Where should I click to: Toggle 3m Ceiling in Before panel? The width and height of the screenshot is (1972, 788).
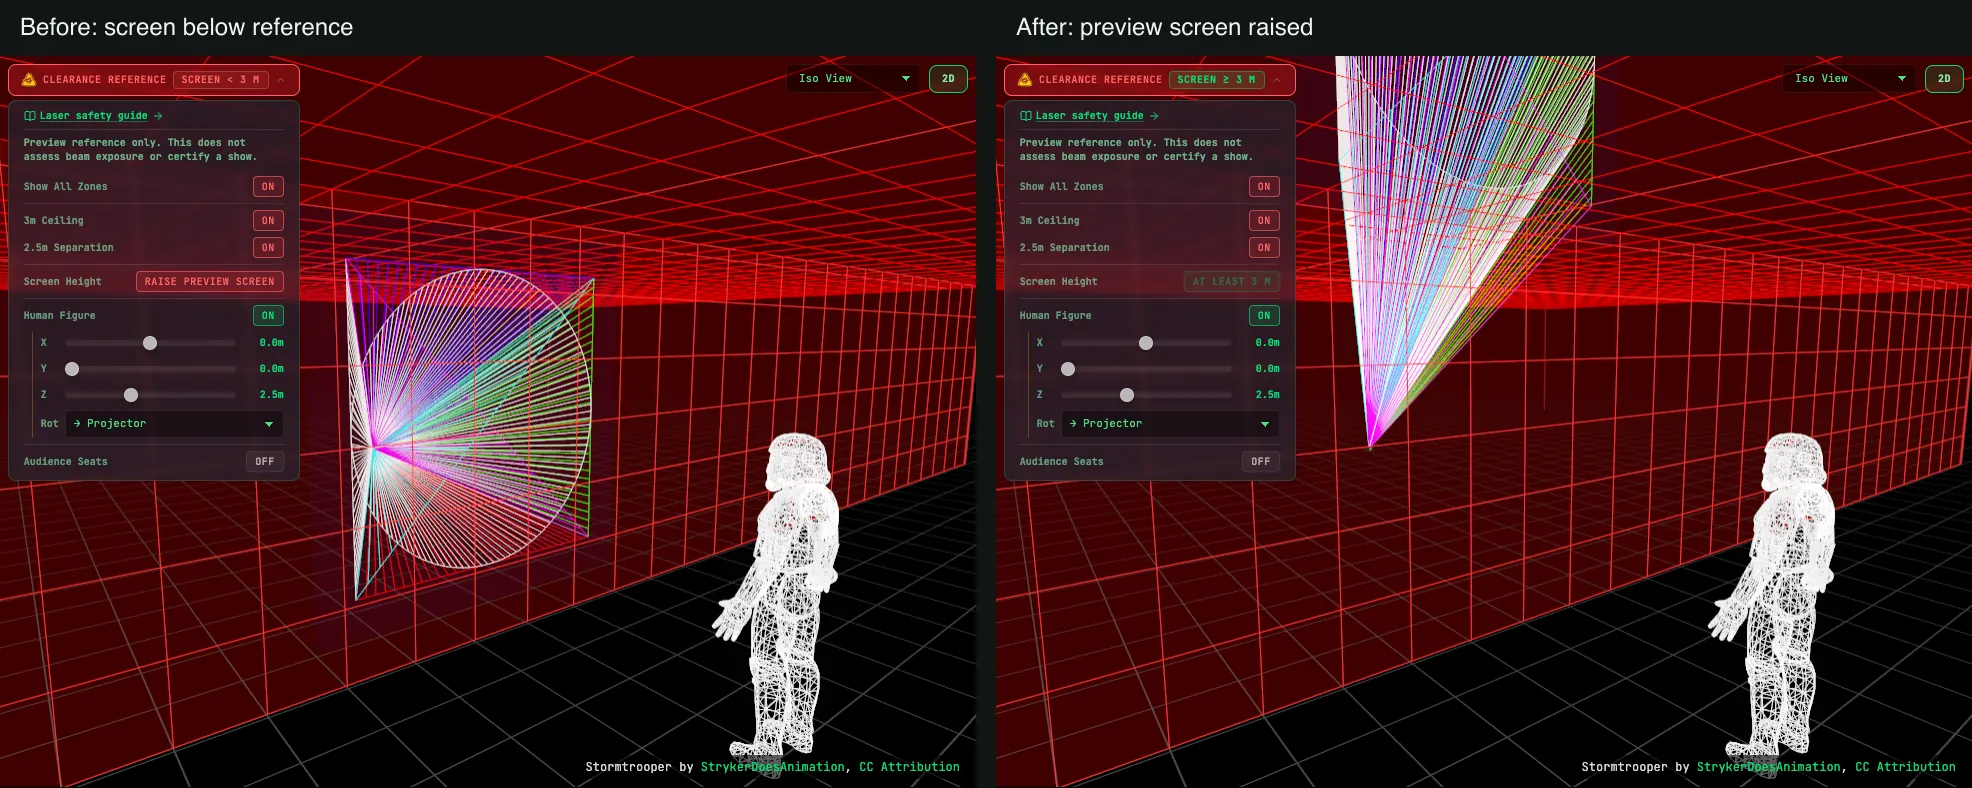(x=268, y=221)
